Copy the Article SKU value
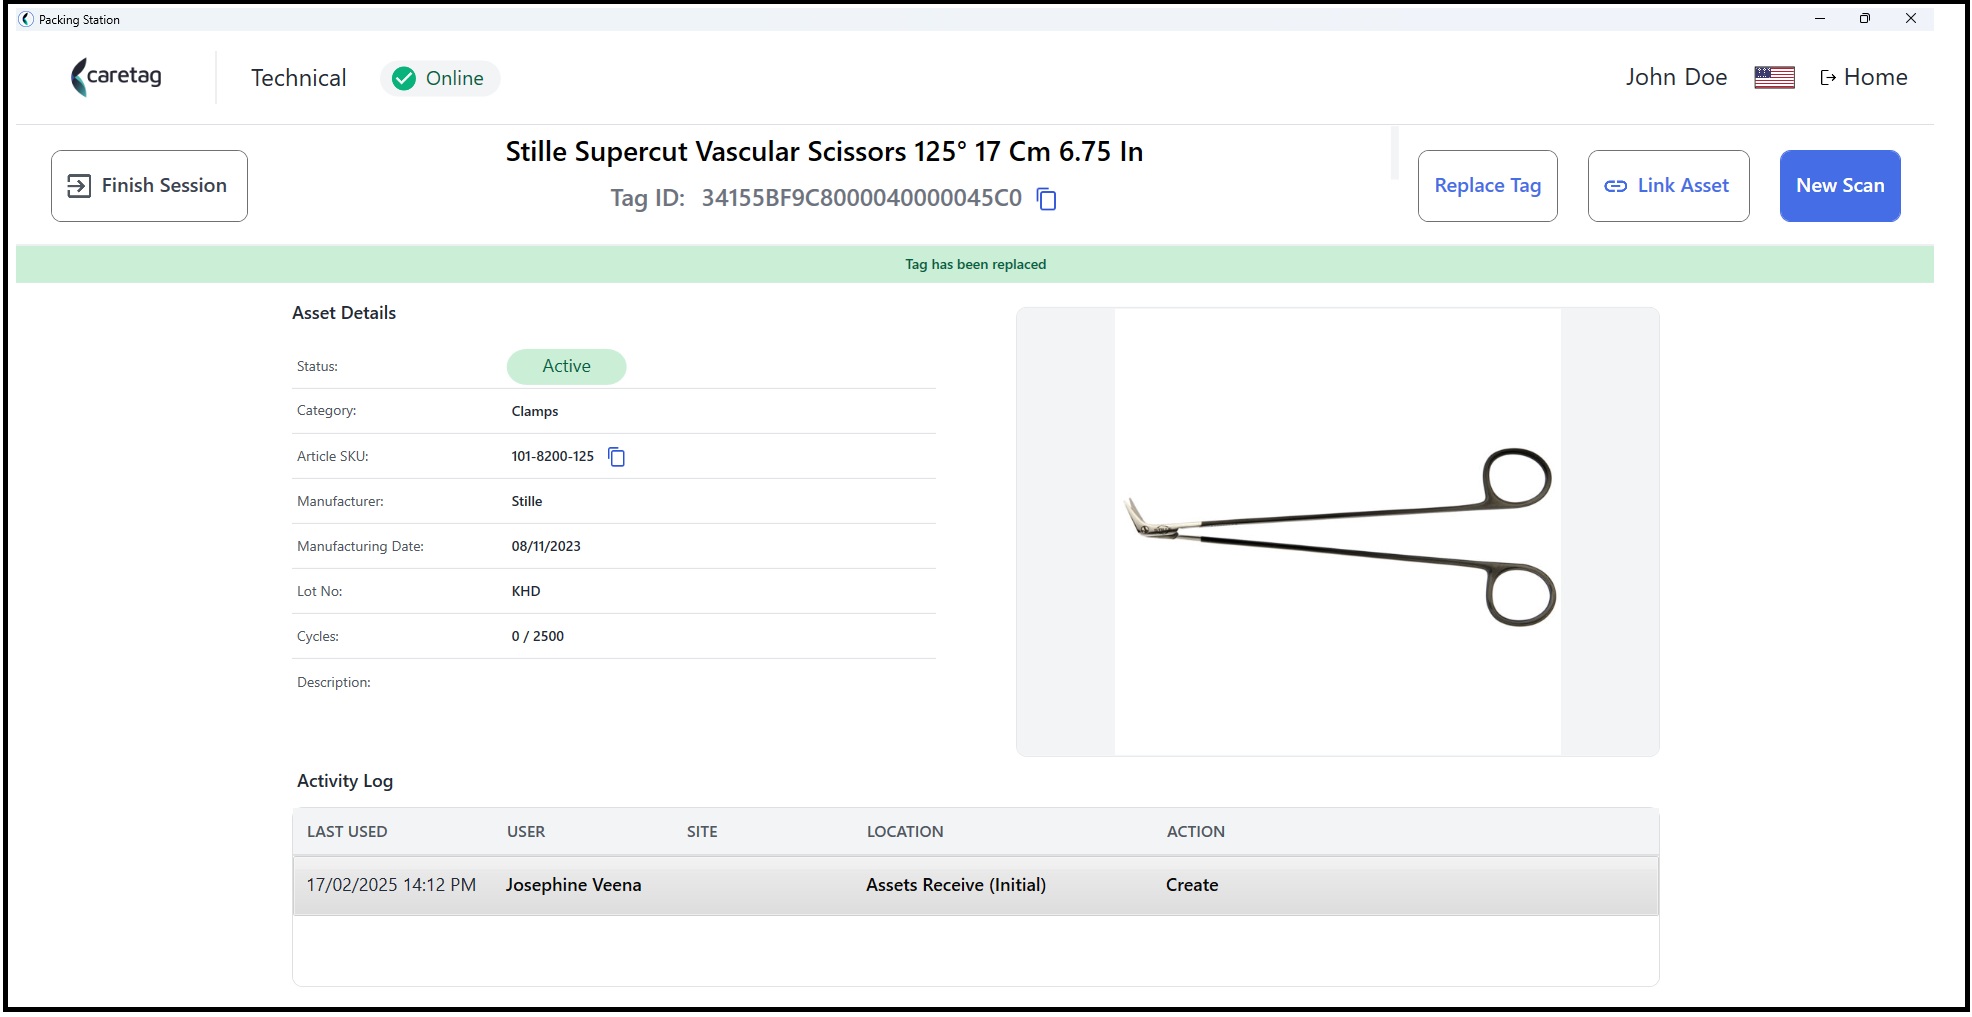The height and width of the screenshot is (1017, 1972). (x=617, y=457)
